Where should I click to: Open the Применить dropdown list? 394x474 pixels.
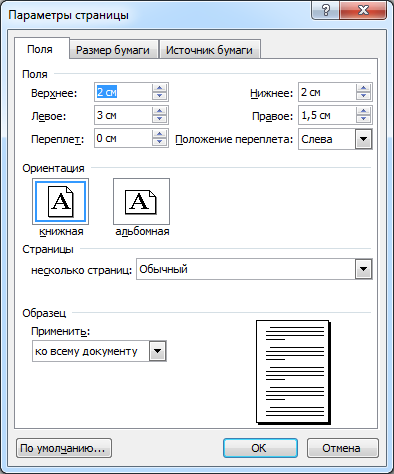157,351
